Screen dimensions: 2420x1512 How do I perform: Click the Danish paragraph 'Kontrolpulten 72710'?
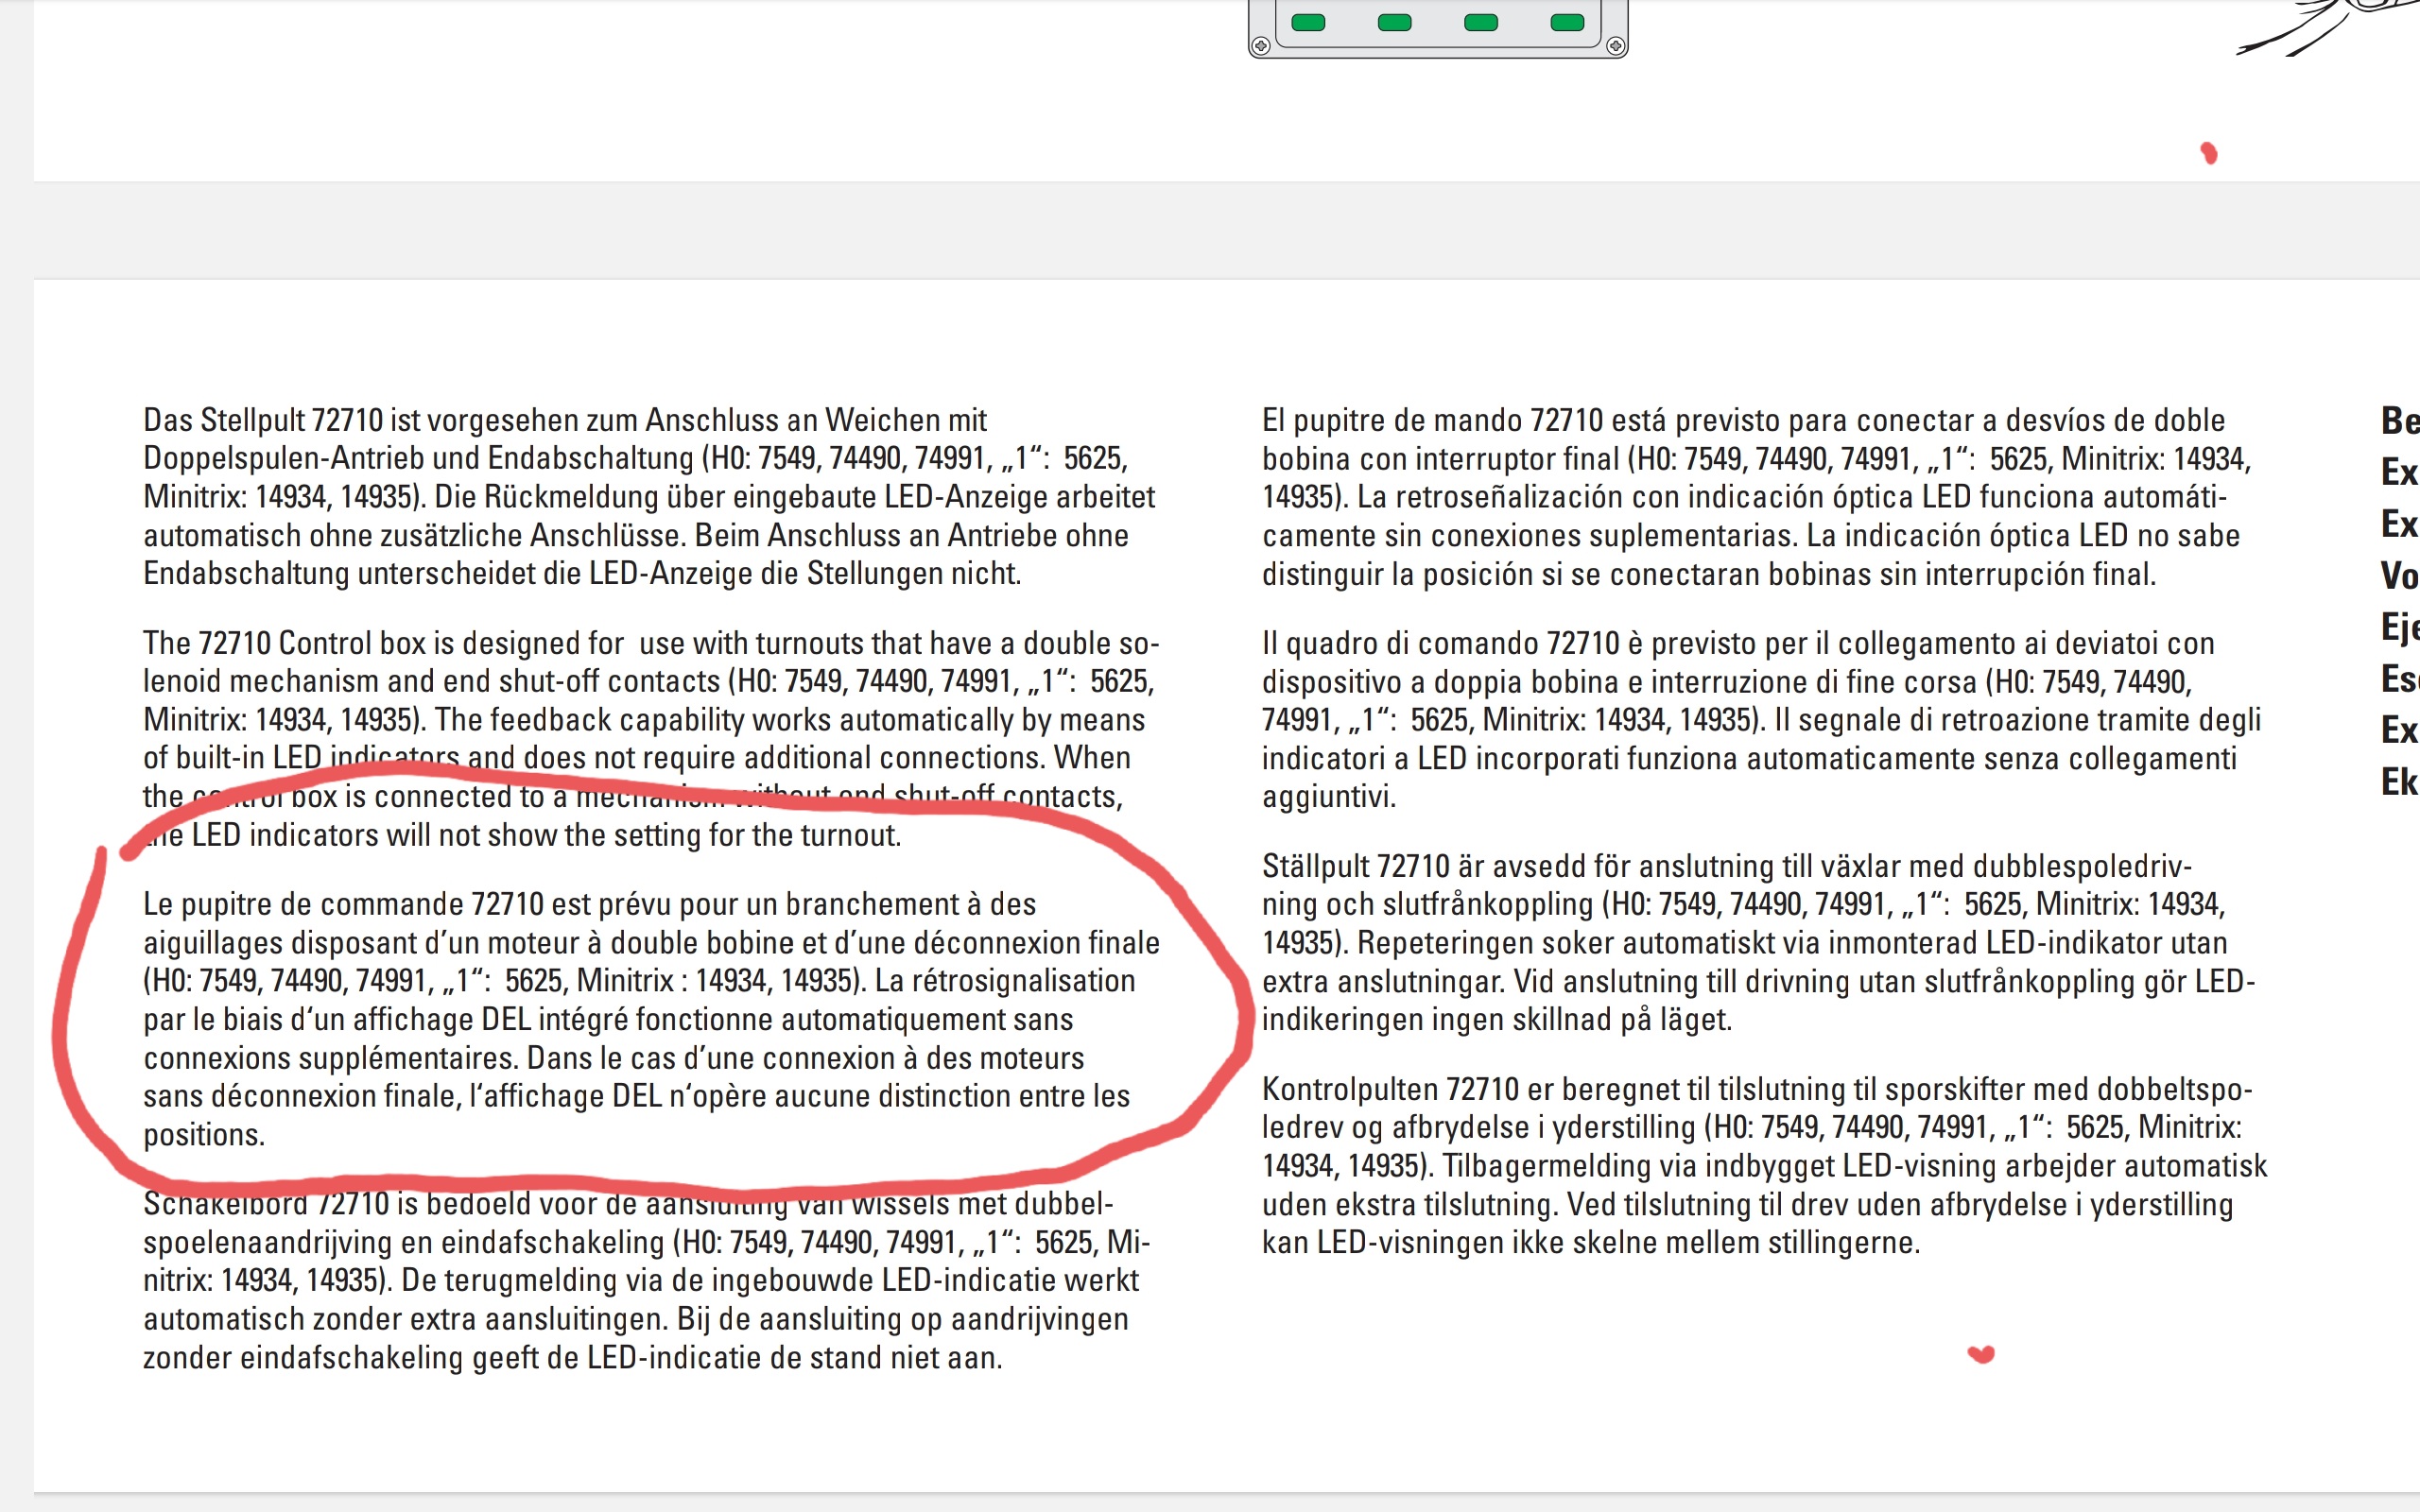coord(1764,1166)
